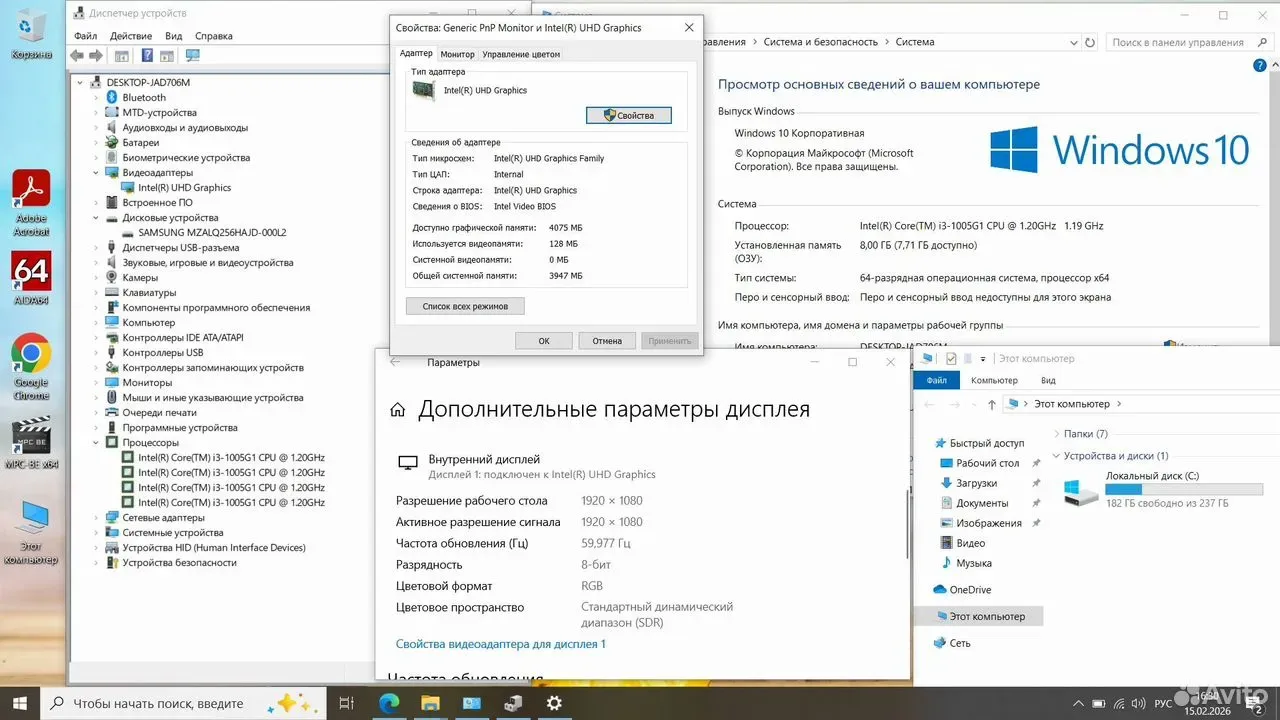This screenshot has width=1280, height=720.
Task: Click the blue help icon in System window
Action: coord(1259,64)
